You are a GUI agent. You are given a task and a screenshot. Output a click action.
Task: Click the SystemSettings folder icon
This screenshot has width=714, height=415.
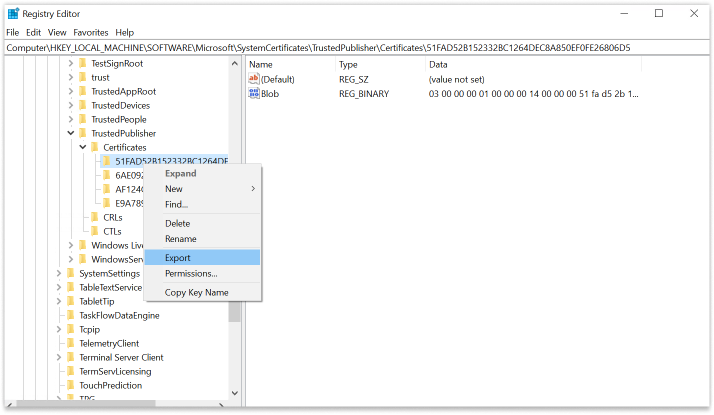pos(71,273)
